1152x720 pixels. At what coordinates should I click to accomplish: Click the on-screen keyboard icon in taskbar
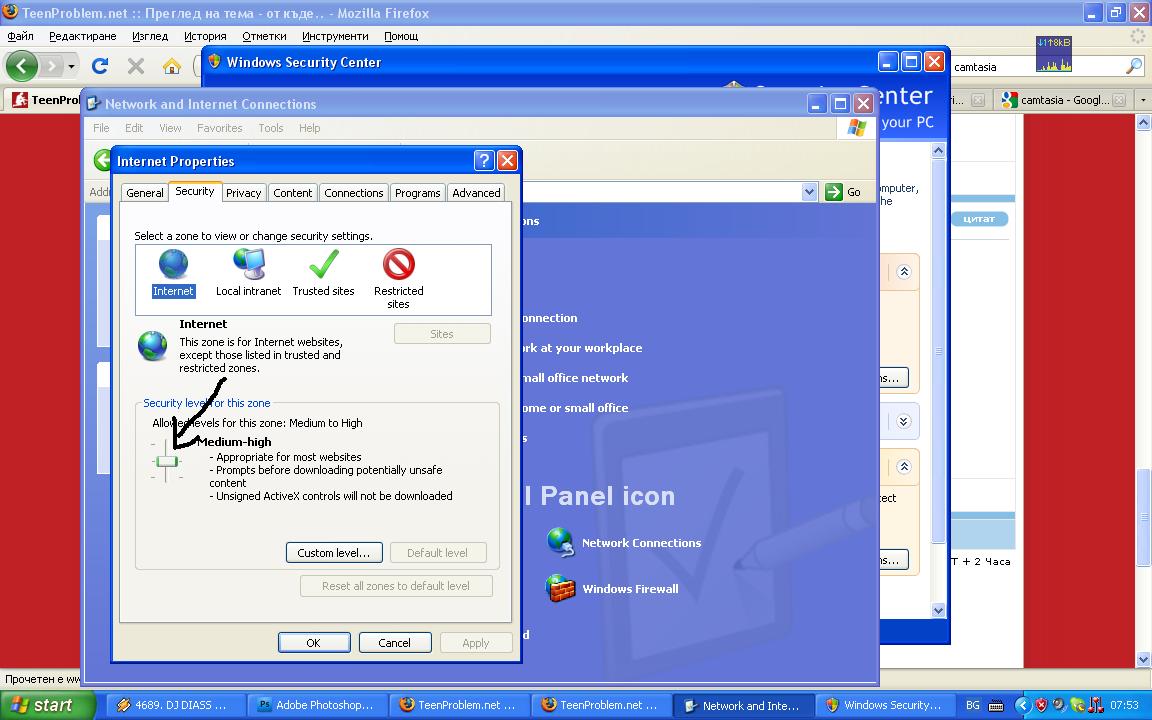click(x=996, y=705)
